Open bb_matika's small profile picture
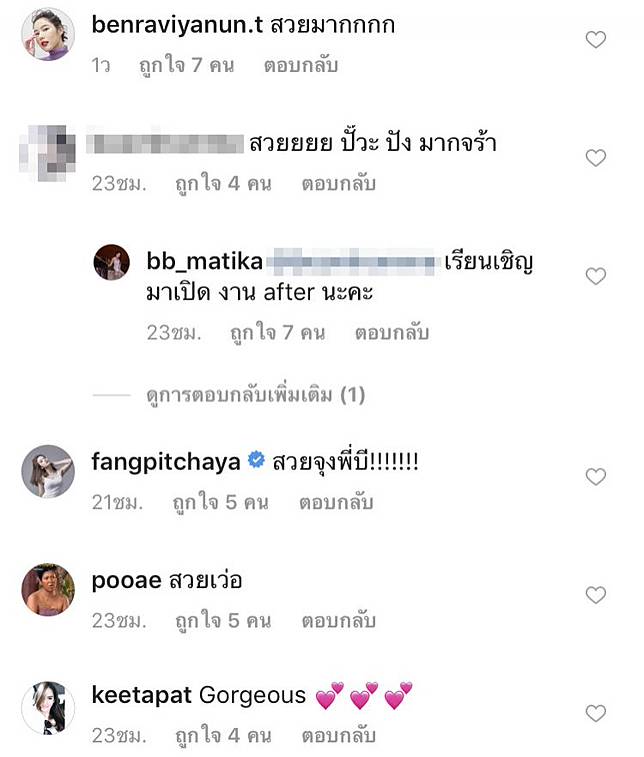 [111, 263]
